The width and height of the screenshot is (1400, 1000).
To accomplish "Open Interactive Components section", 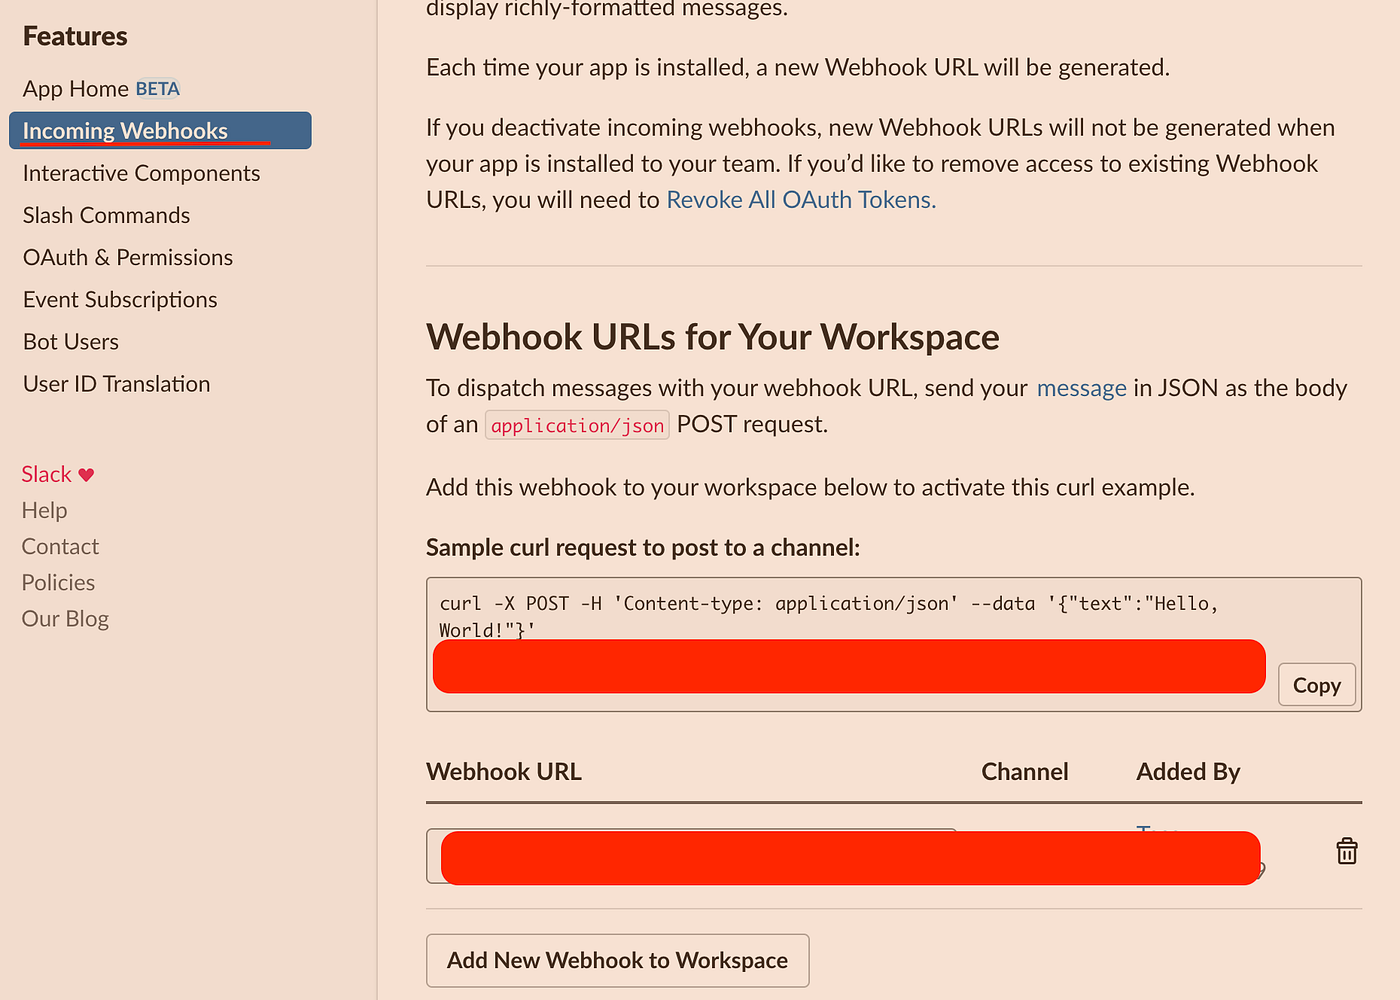I will pos(141,173).
